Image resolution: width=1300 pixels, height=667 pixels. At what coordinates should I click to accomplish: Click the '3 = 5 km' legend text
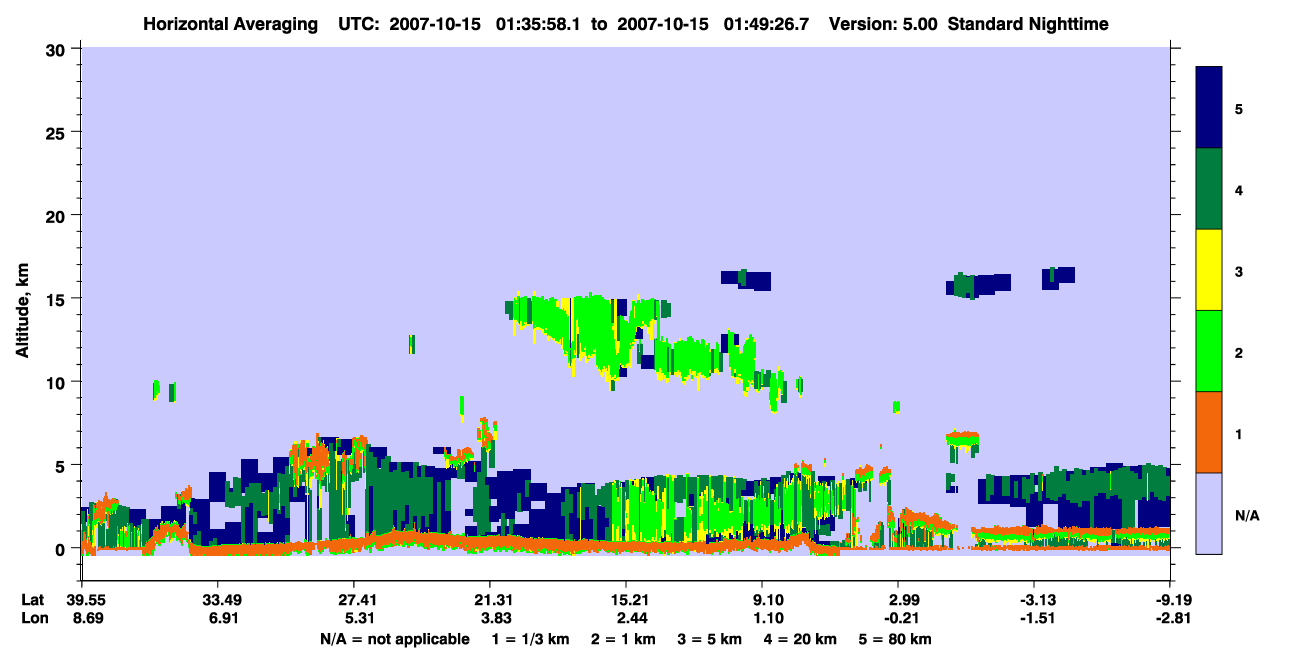pos(710,639)
